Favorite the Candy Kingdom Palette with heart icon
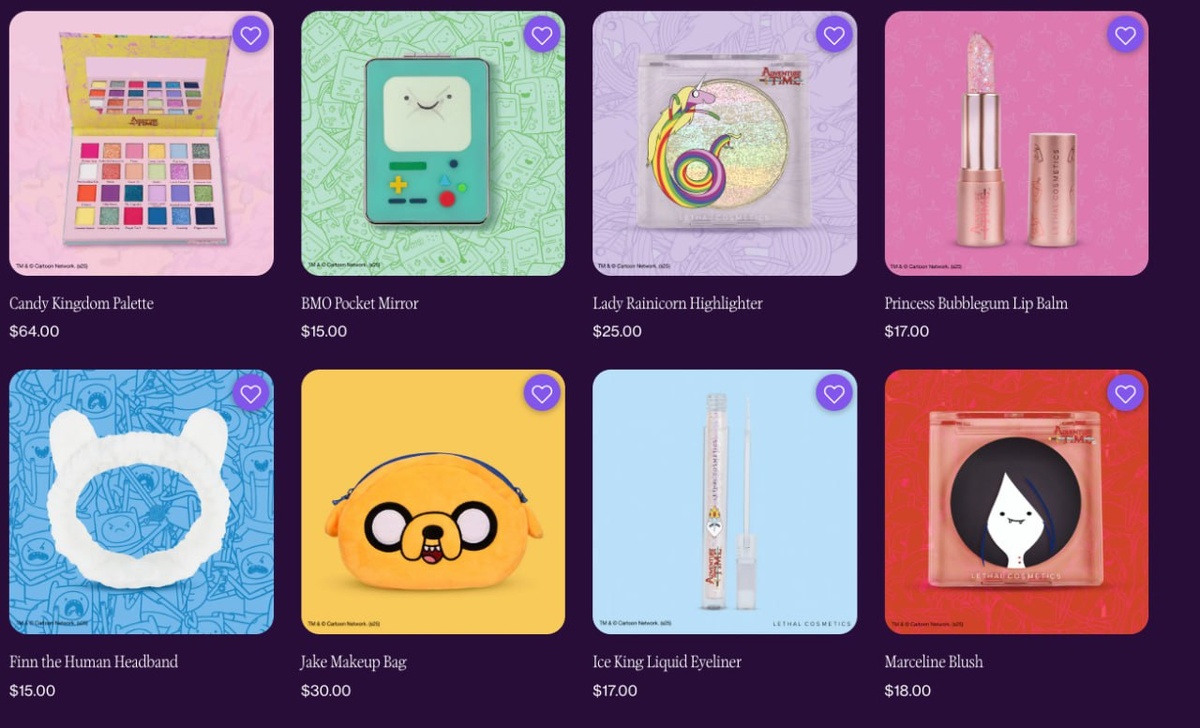 [250, 36]
